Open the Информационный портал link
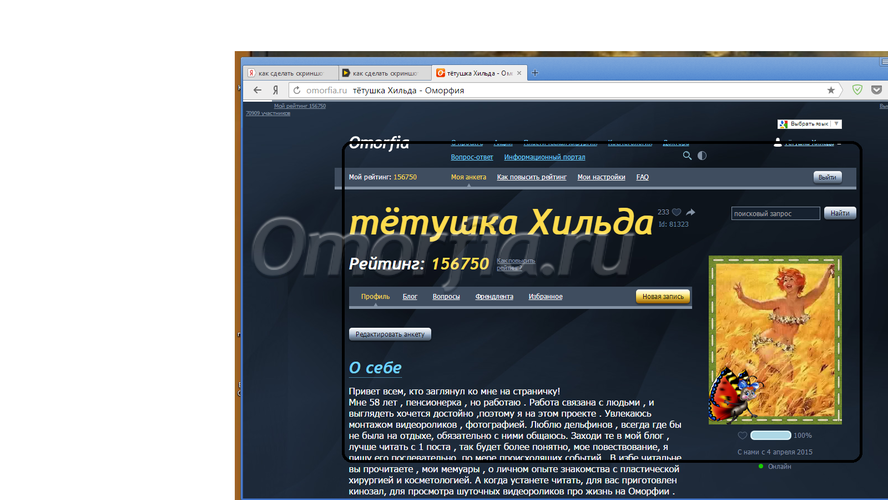 [x=544, y=157]
